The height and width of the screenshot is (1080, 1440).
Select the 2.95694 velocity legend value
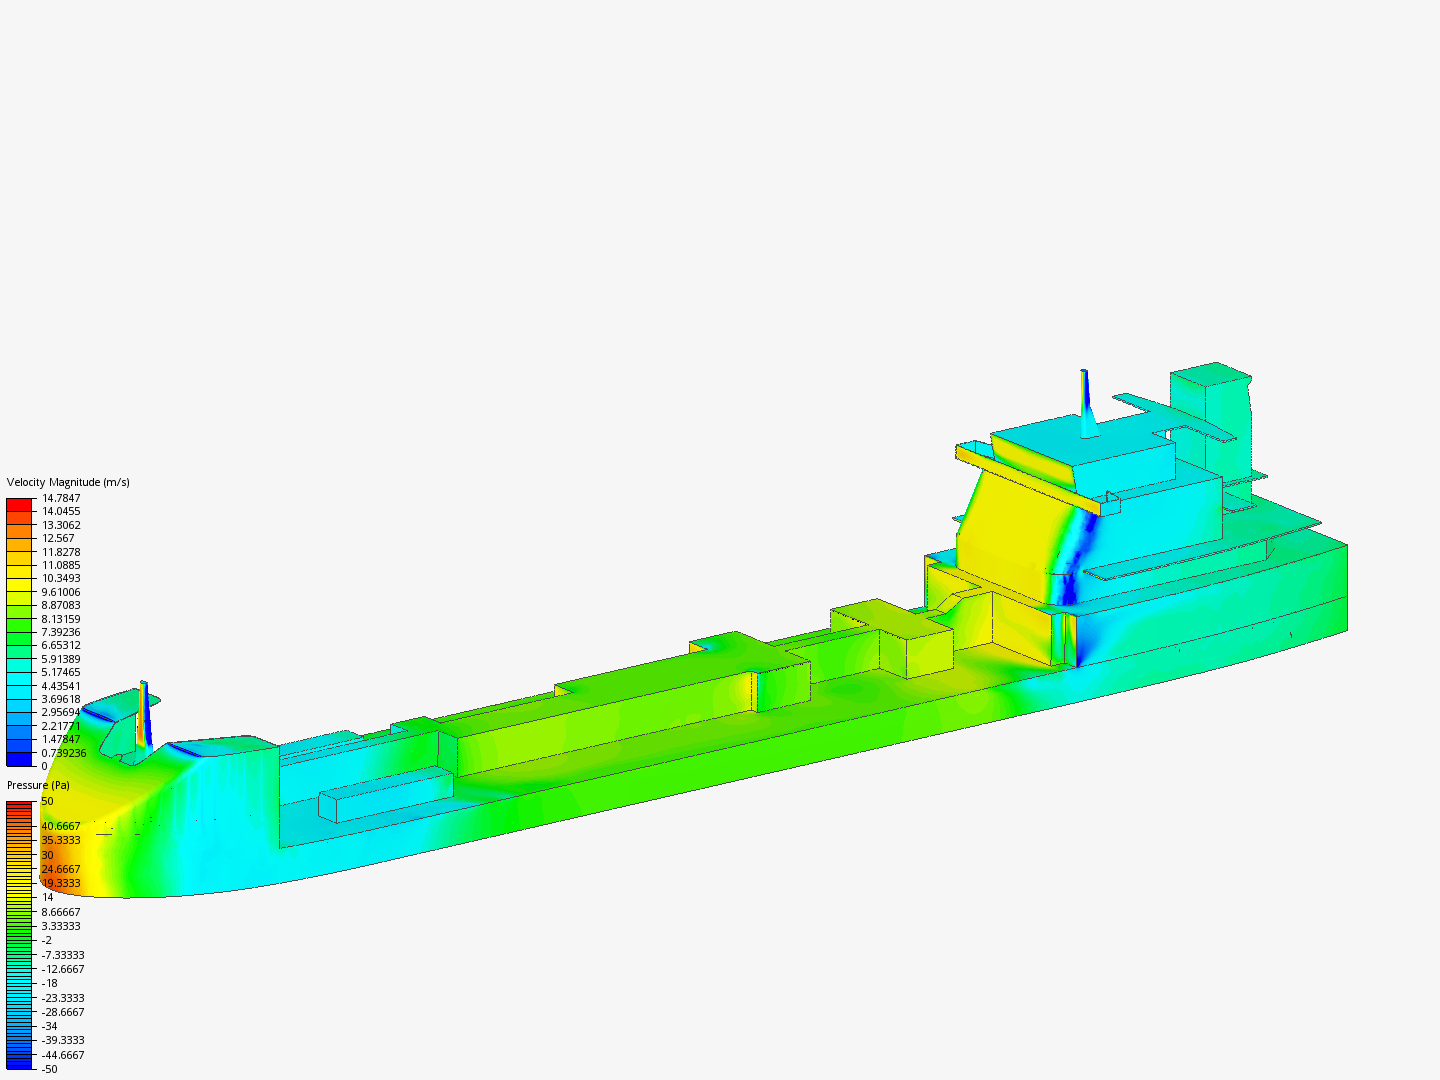pyautogui.click(x=61, y=713)
